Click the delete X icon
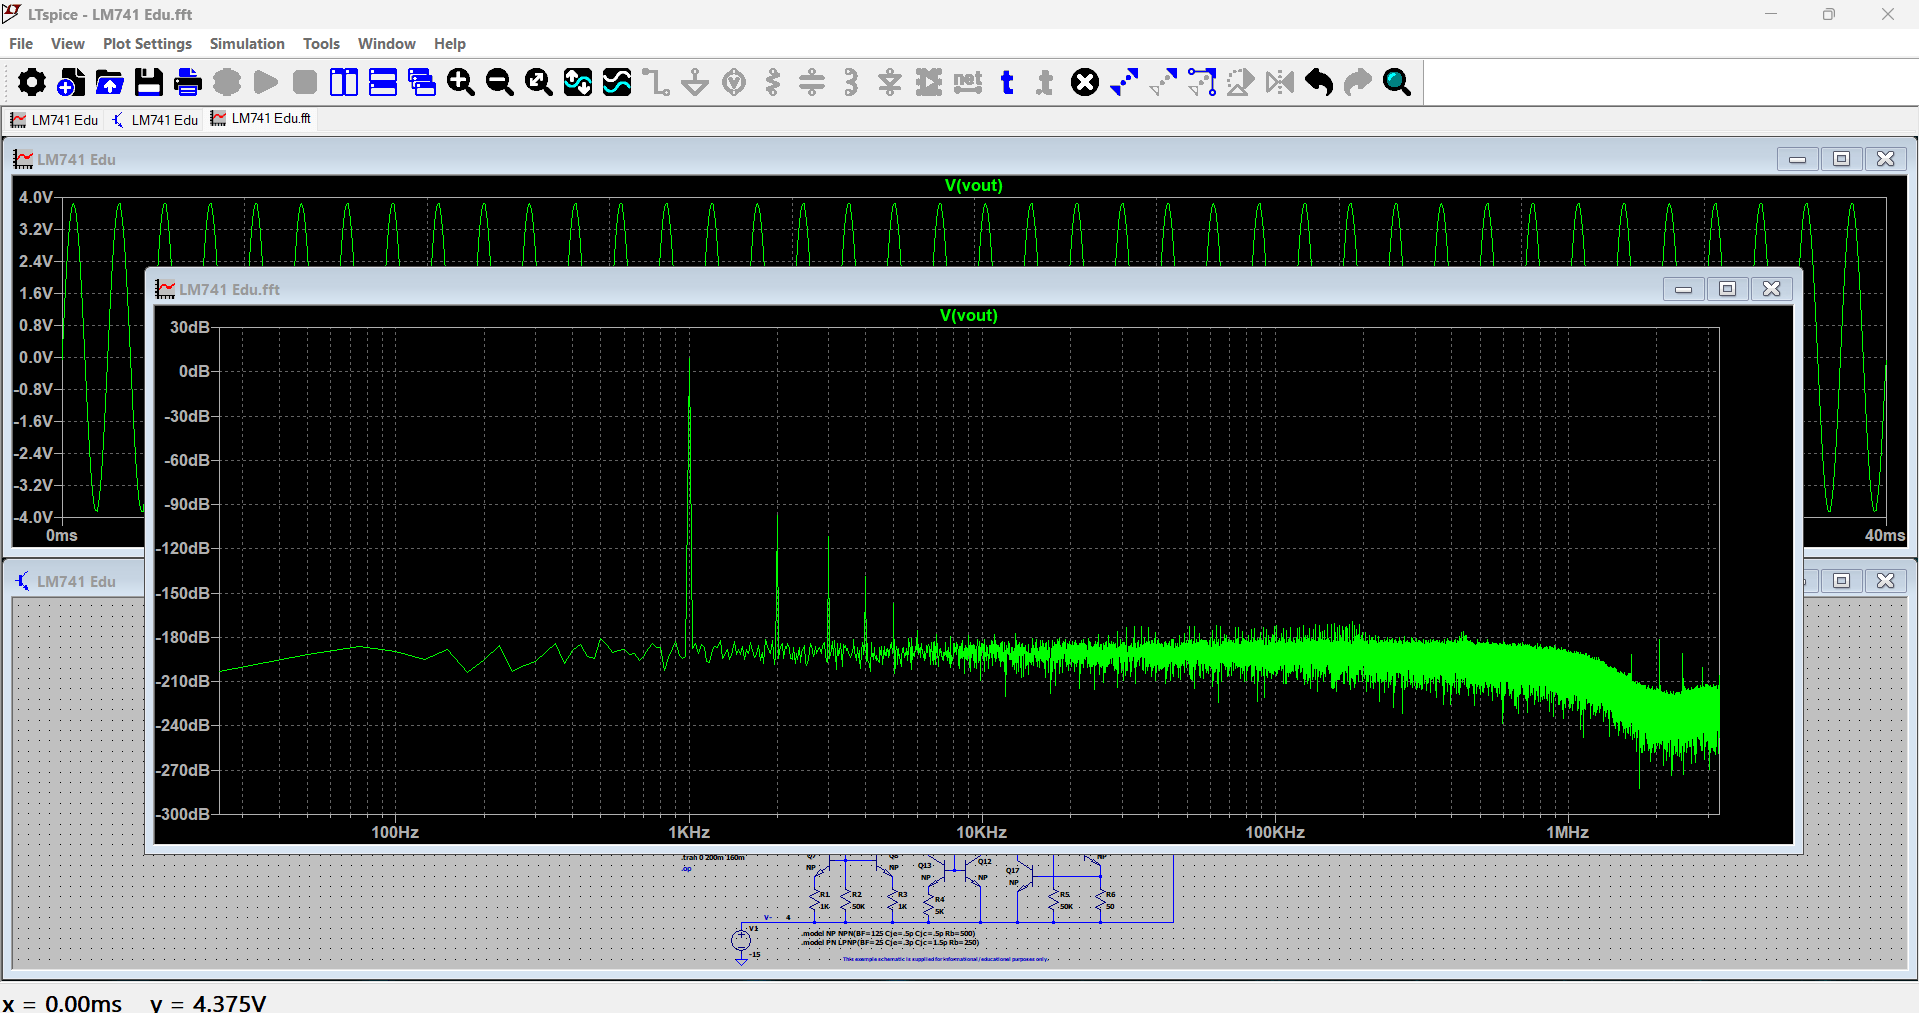1919x1013 pixels. (x=1085, y=82)
